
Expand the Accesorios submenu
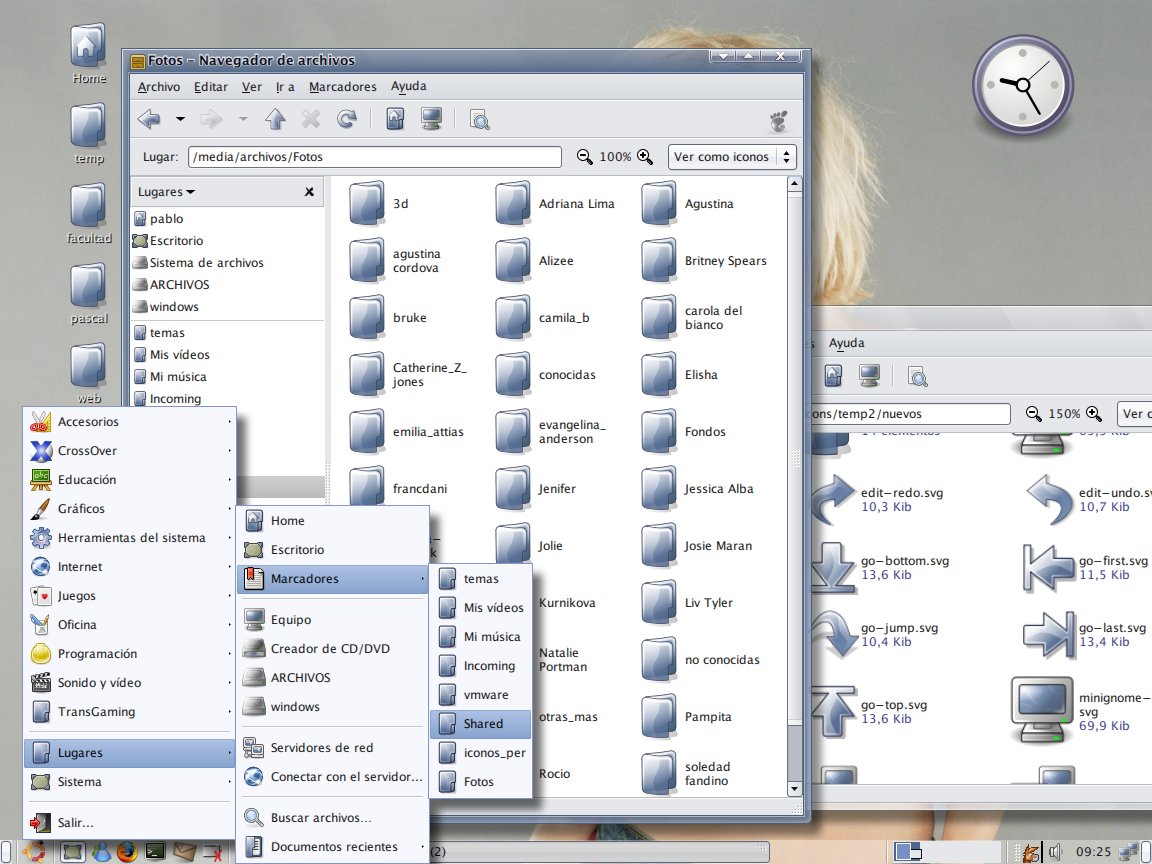pyautogui.click(x=130, y=422)
